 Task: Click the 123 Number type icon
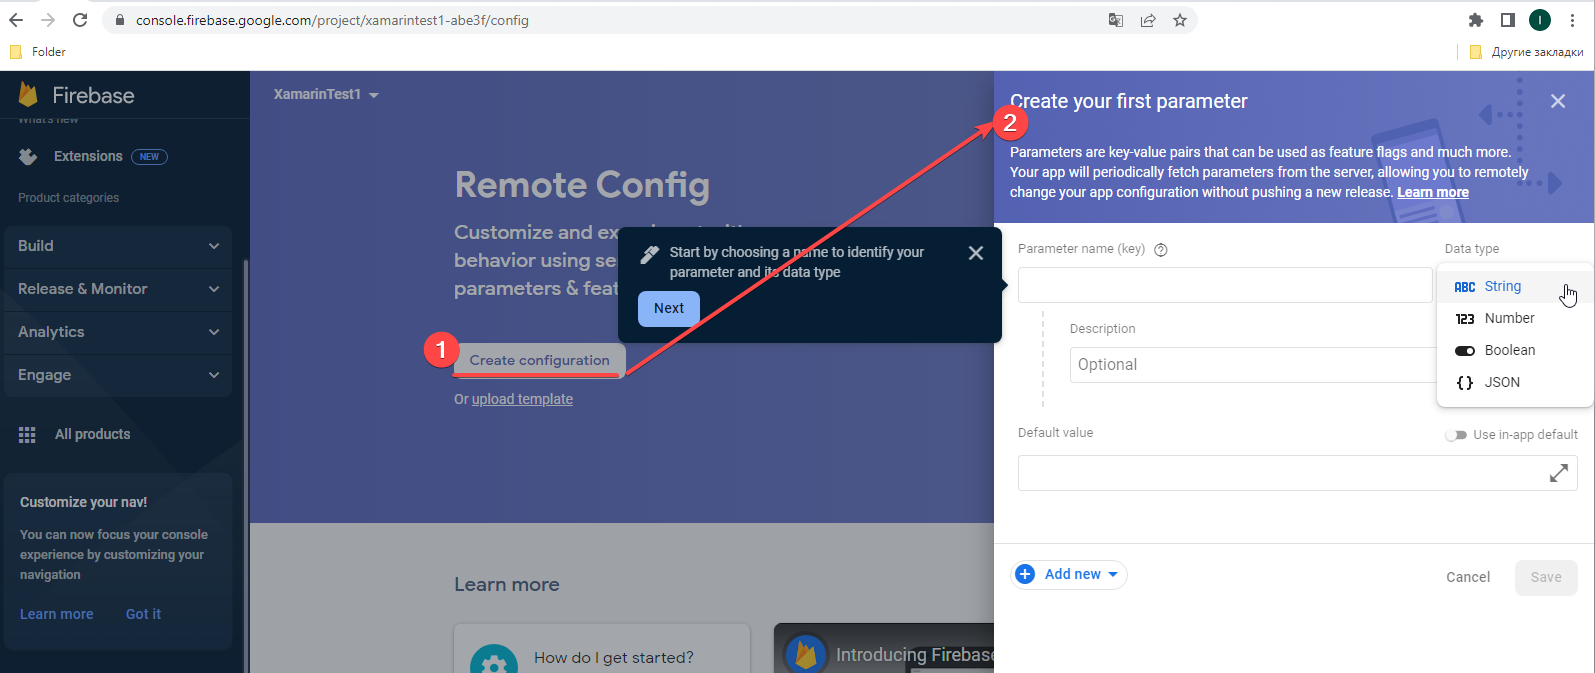(x=1465, y=319)
